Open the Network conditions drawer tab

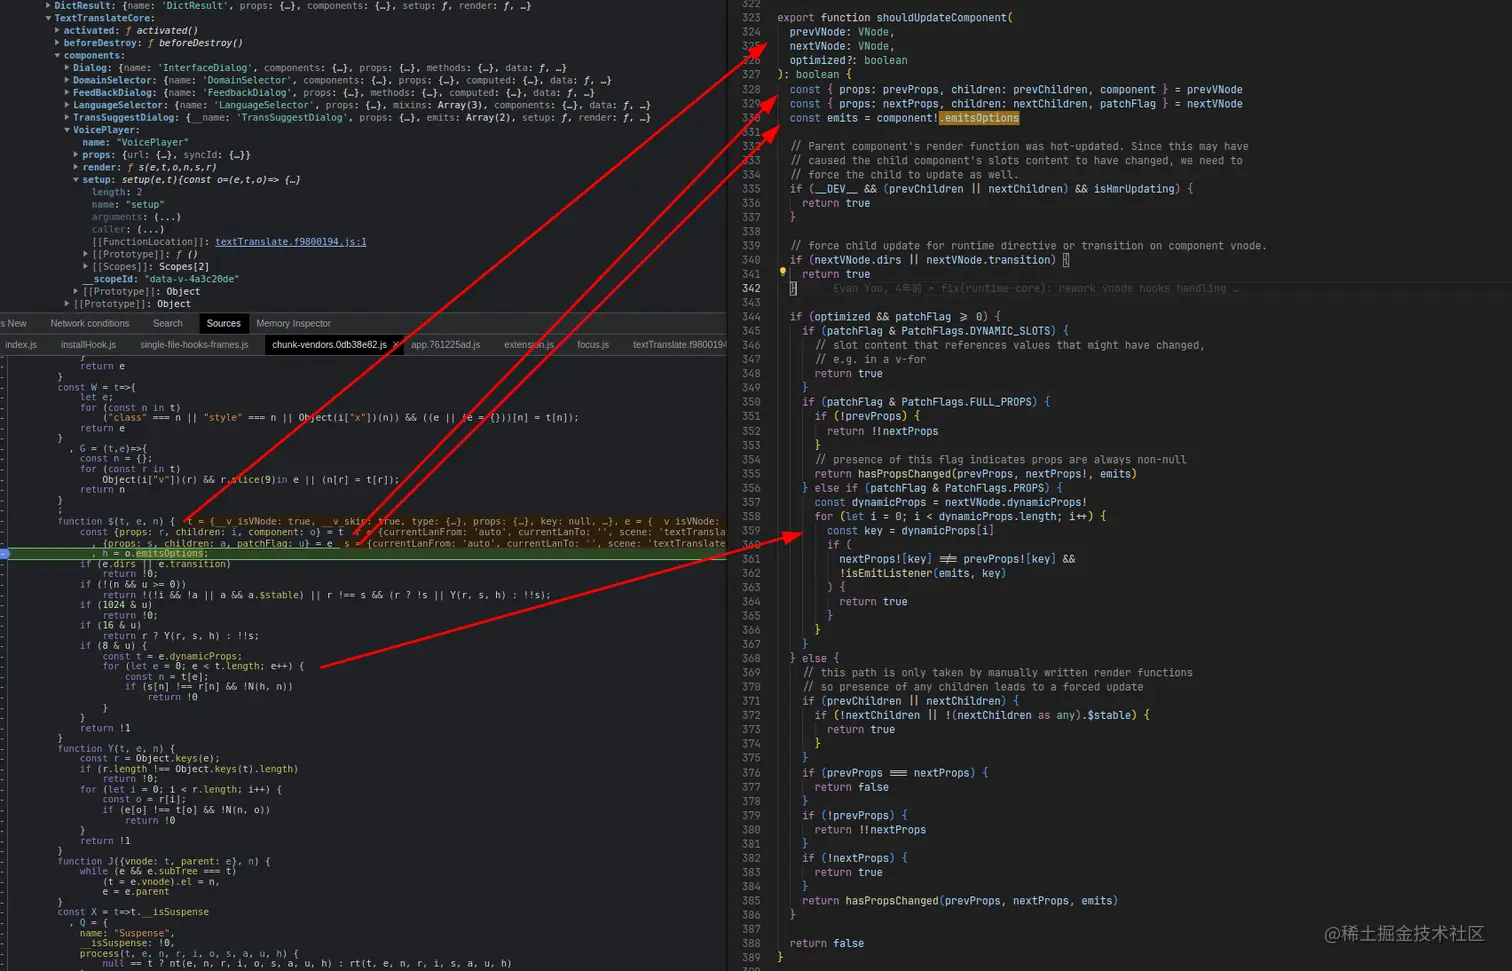pyautogui.click(x=90, y=323)
